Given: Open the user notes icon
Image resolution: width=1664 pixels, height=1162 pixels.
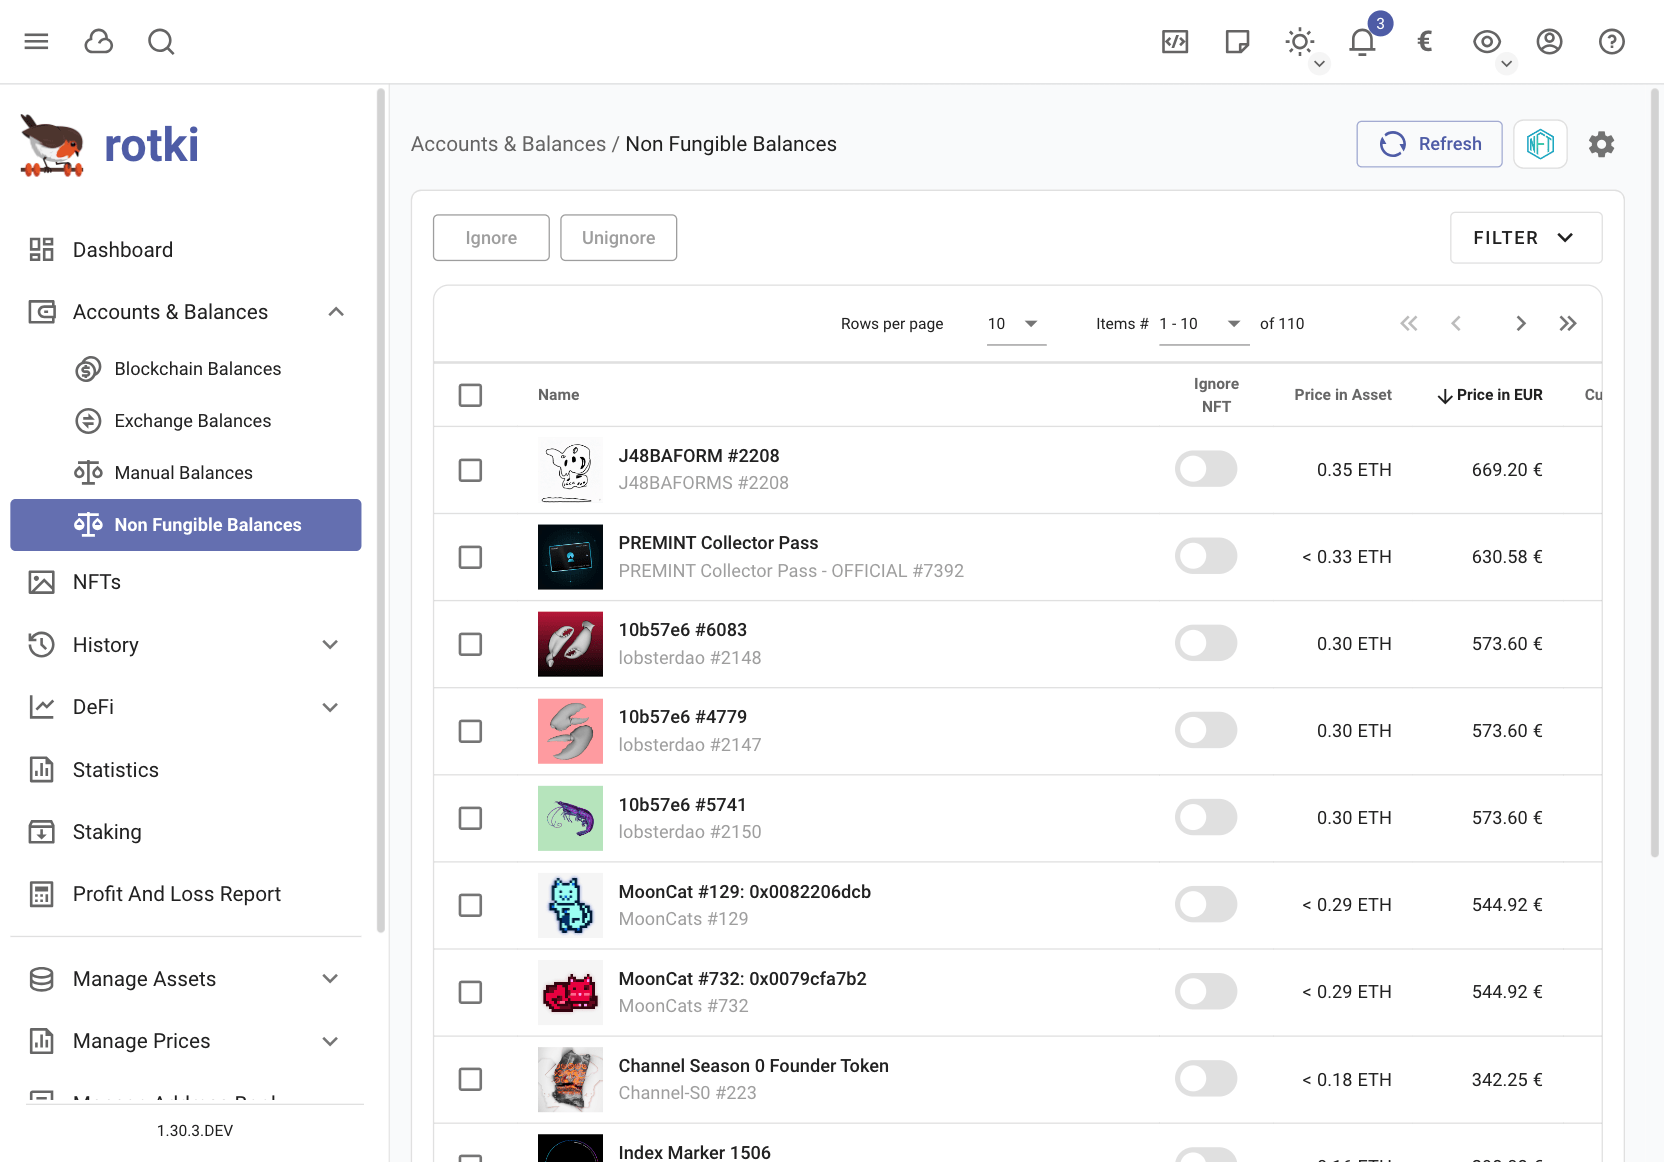Looking at the screenshot, I should click(x=1237, y=41).
